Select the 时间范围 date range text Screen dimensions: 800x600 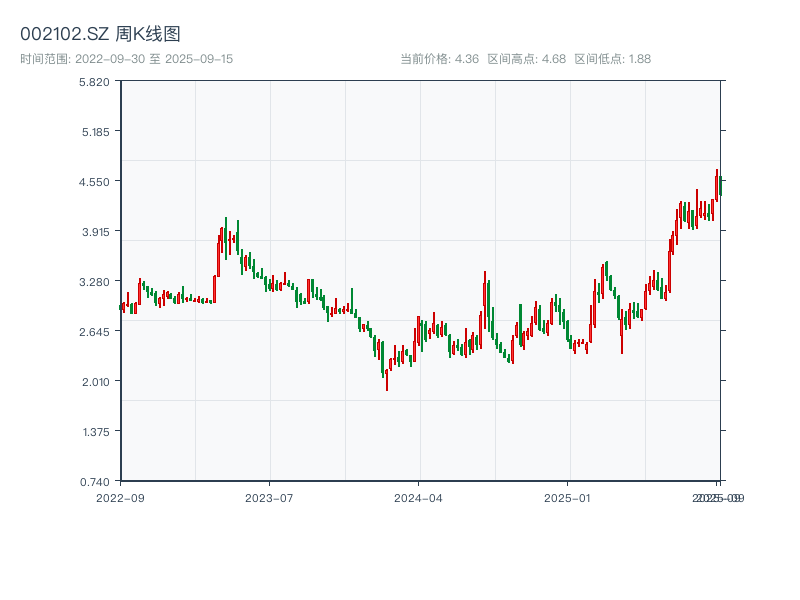click(127, 59)
